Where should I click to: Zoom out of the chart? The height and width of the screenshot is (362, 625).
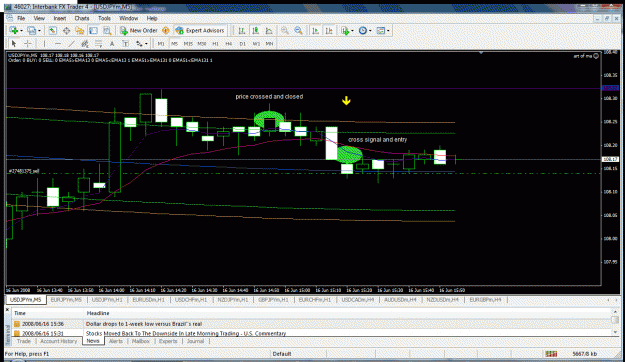pos(298,31)
